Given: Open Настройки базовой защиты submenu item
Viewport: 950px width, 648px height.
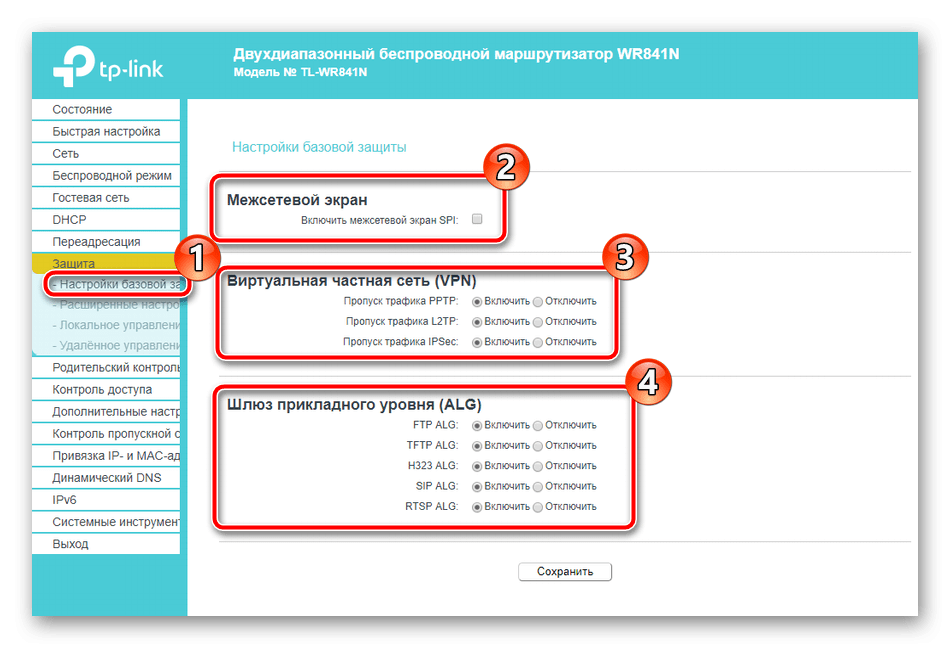Looking at the screenshot, I should coord(118,285).
